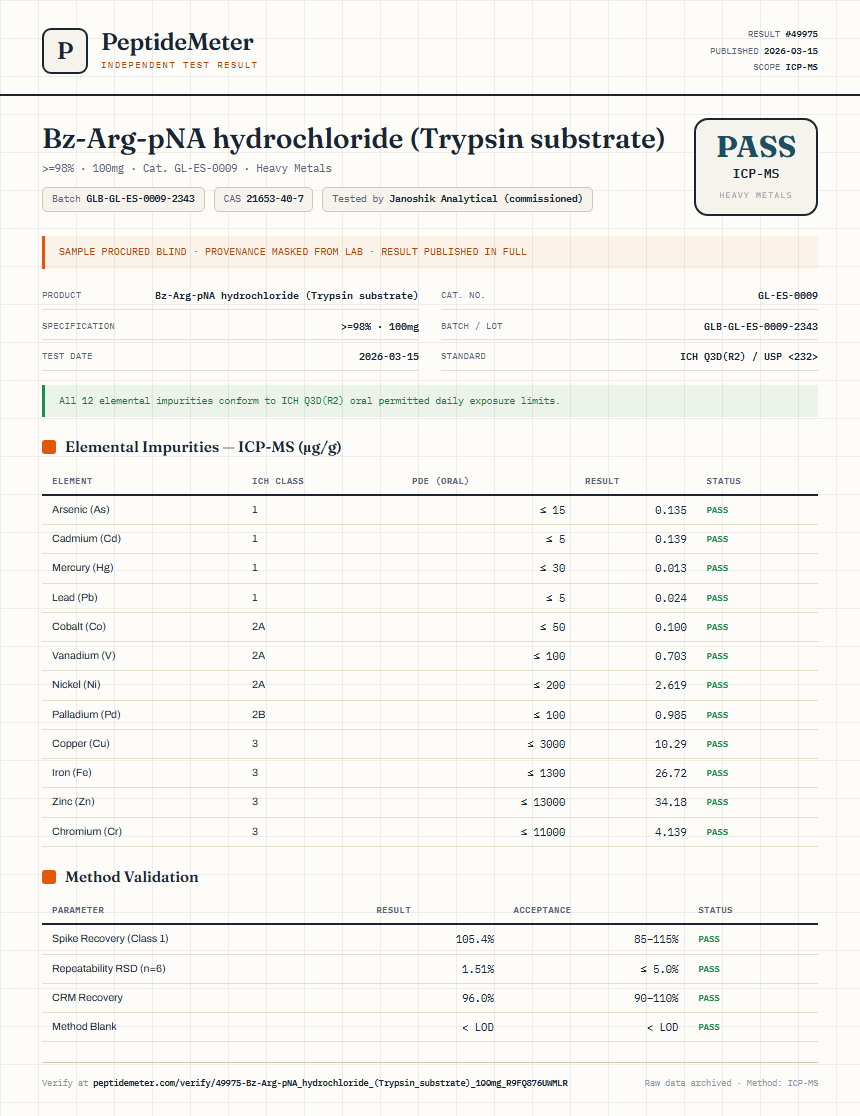Image resolution: width=860 pixels, height=1116 pixels.
Task: Click the PDE (ORAL) column header
Action: click(440, 481)
